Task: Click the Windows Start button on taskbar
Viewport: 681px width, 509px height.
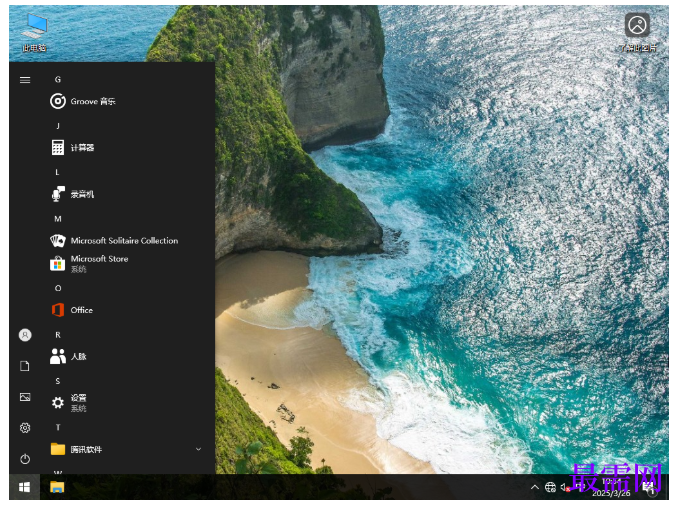Action: [24, 487]
